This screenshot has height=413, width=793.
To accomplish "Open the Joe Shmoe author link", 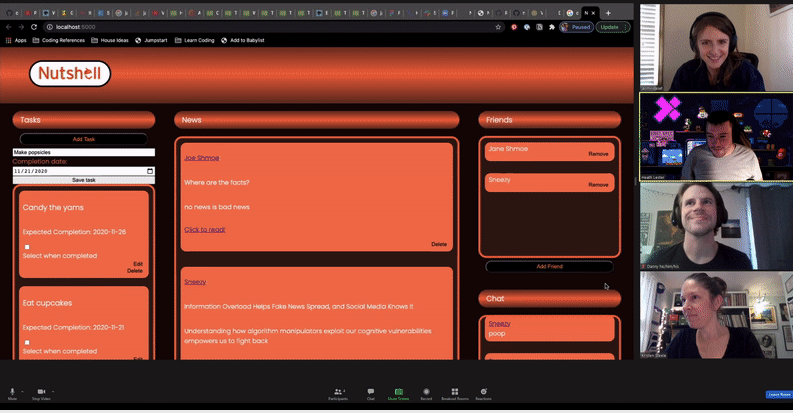I will coord(202,158).
